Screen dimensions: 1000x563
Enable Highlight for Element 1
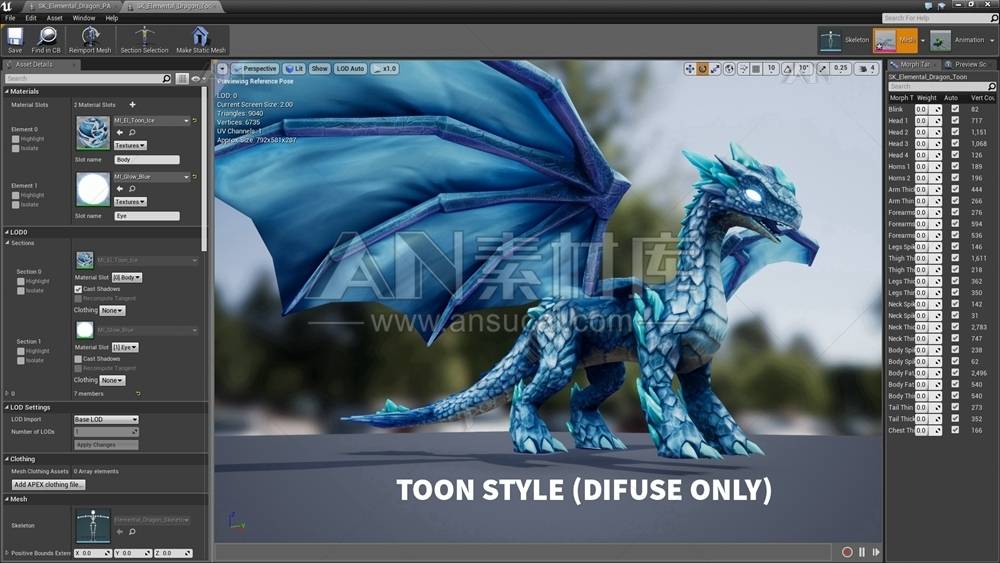15,196
